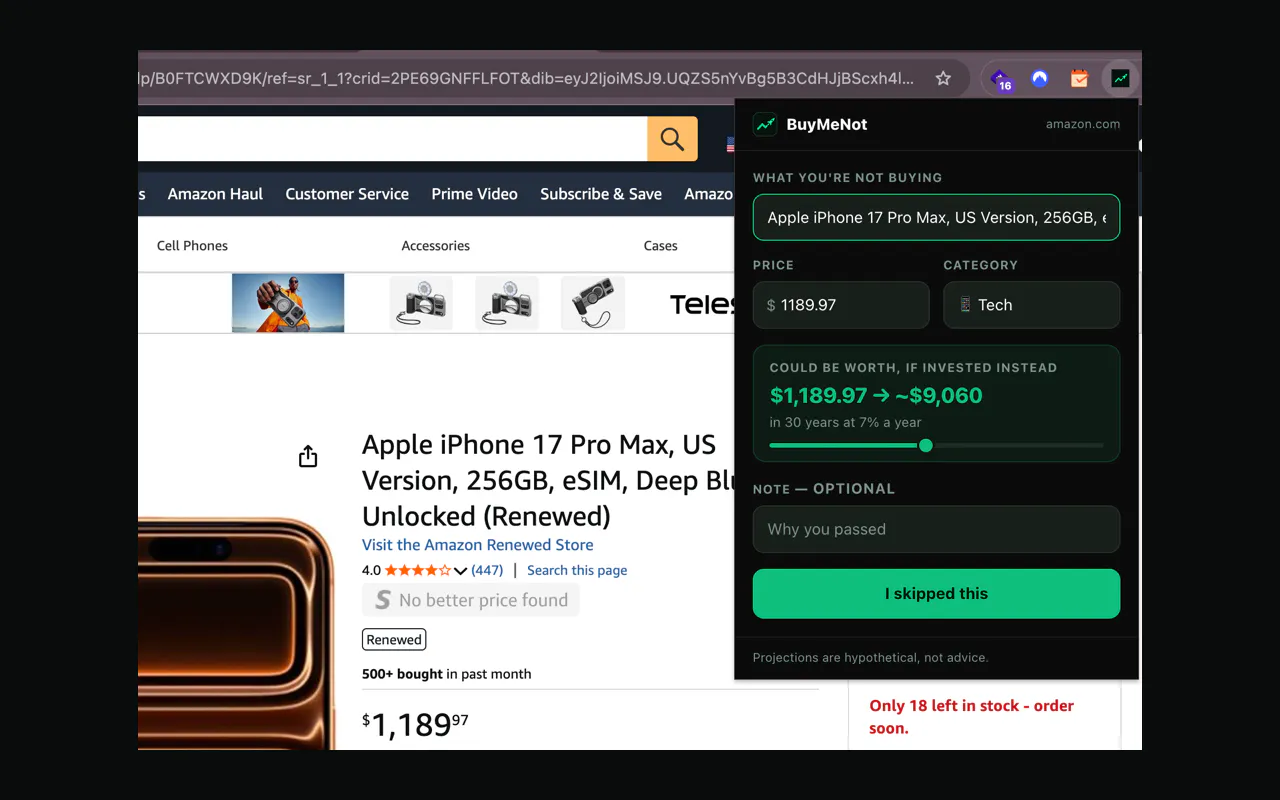The image size is (1280, 800).
Task: Visit the Amazon Renewed Store link
Action: point(477,545)
